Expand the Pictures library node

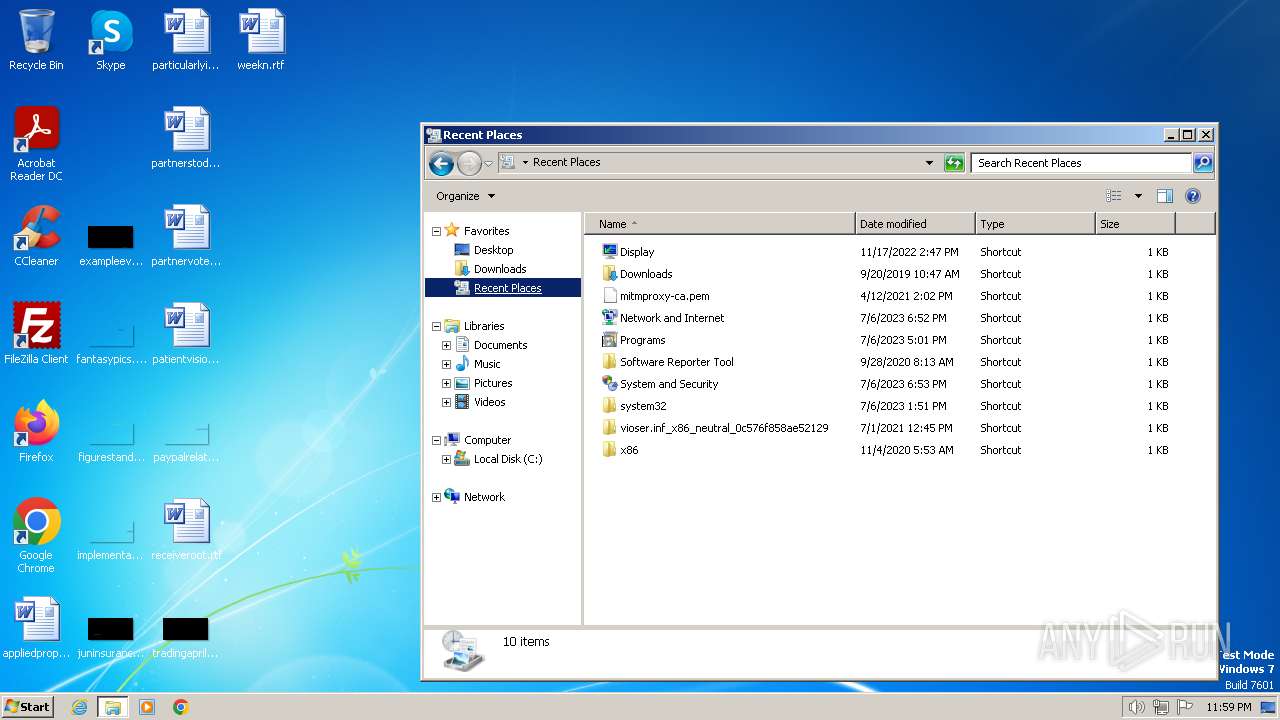coord(446,383)
